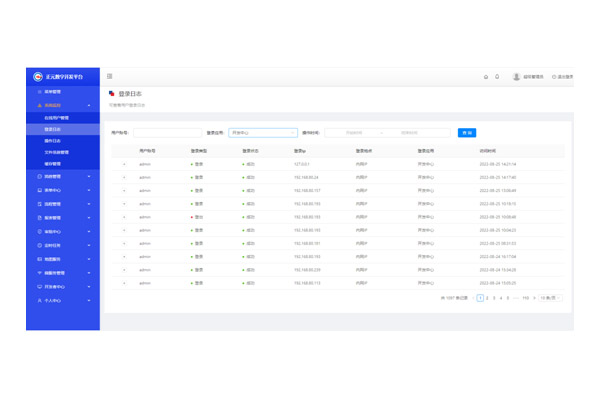The image size is (600, 399).
Task: Select the logout link at the top right
Action: point(562,77)
